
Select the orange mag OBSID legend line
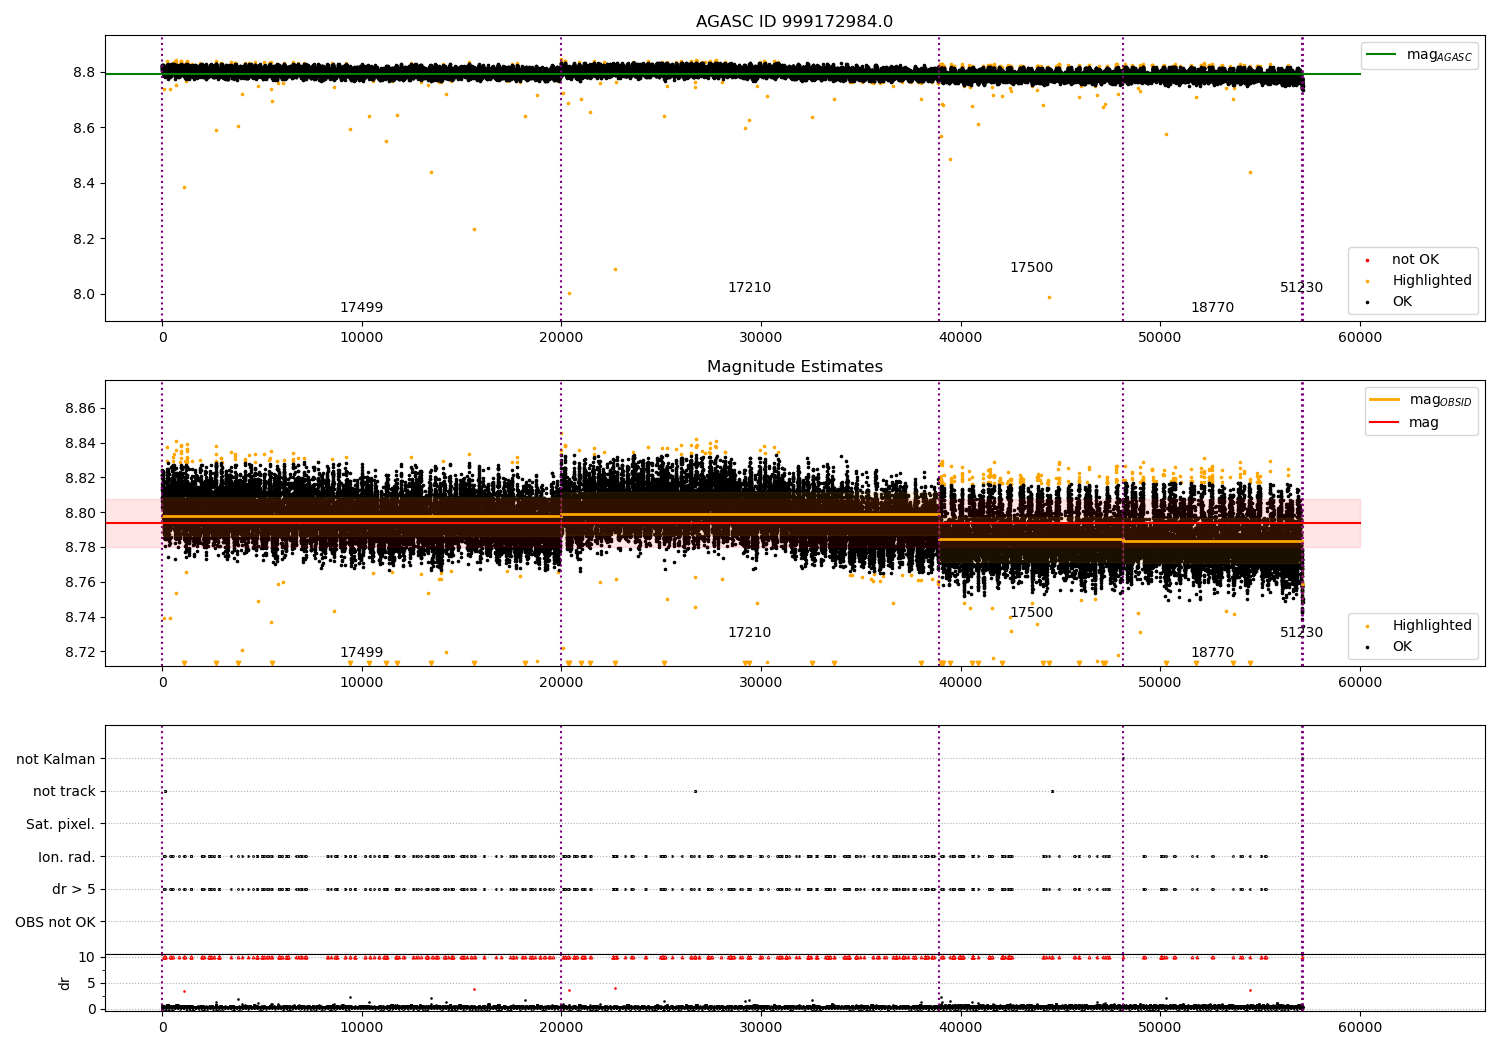click(1385, 400)
